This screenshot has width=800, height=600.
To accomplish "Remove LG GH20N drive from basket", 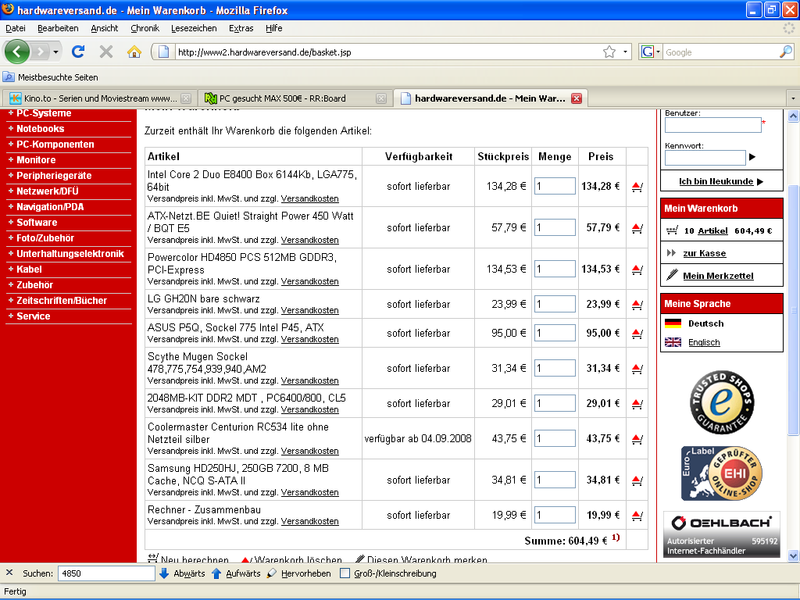I will 637,305.
